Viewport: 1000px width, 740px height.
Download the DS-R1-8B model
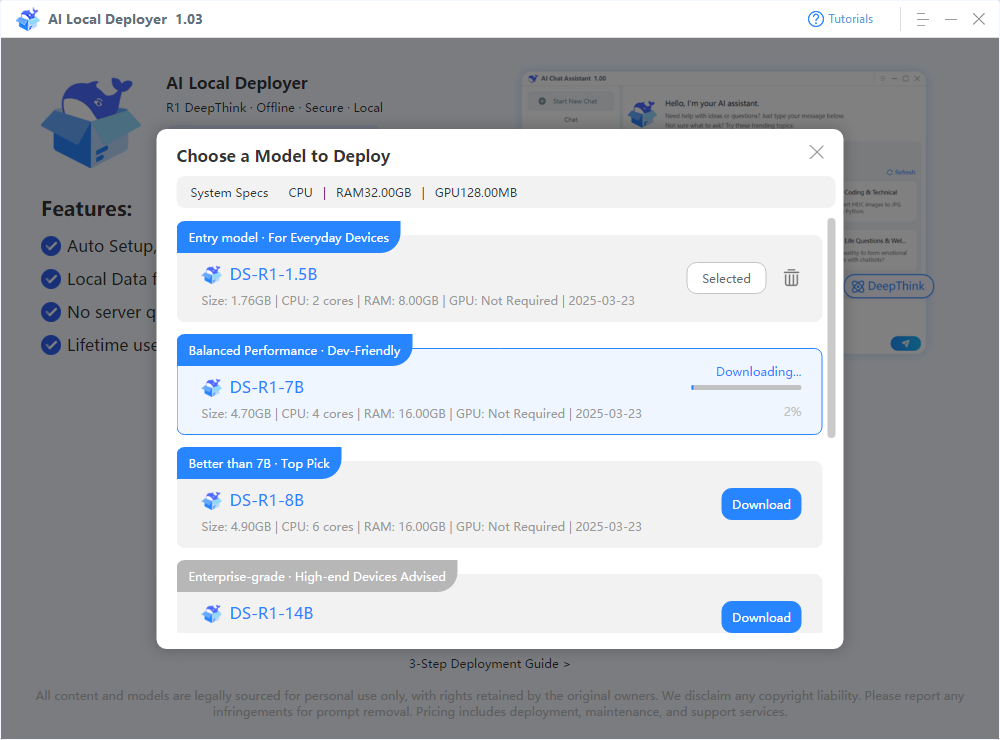761,504
